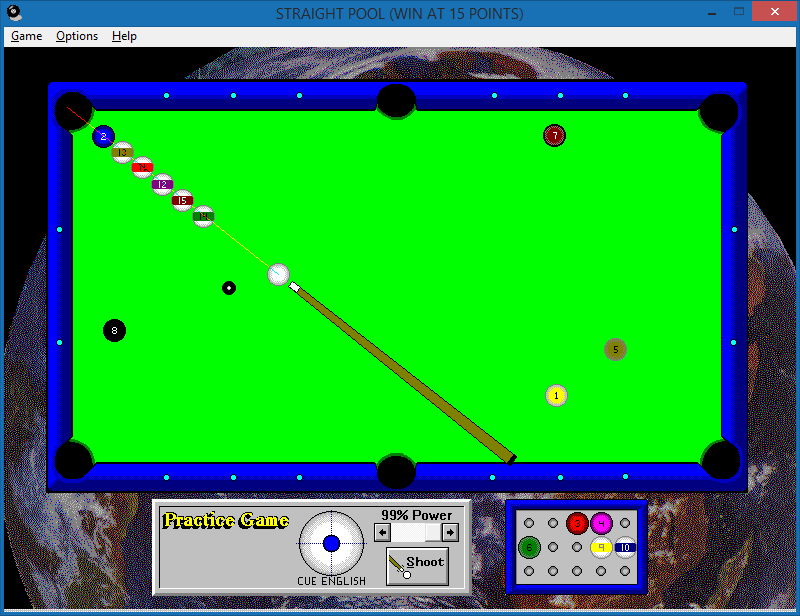Click the app icon in the title bar
This screenshot has width=800, height=616.
[15, 13]
